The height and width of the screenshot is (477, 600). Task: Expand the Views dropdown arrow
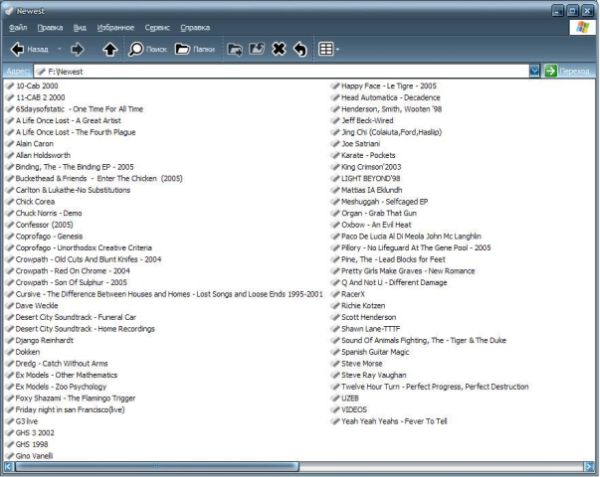tap(337, 49)
